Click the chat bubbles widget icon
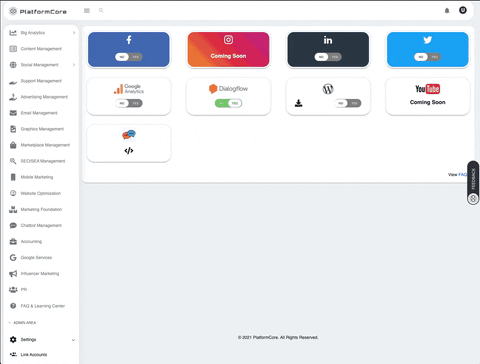This screenshot has height=364, width=480. click(x=129, y=134)
